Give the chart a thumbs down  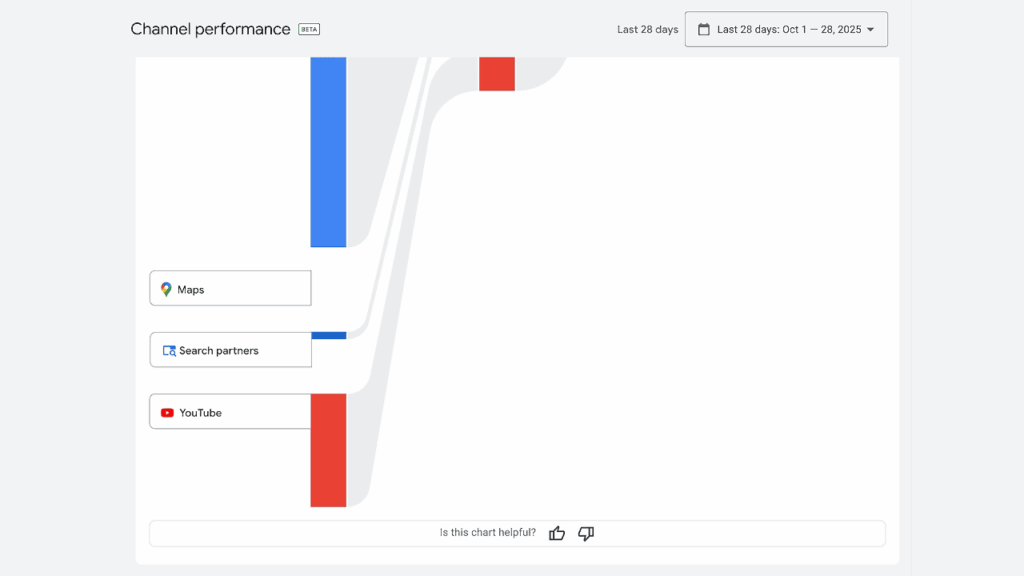coord(586,533)
